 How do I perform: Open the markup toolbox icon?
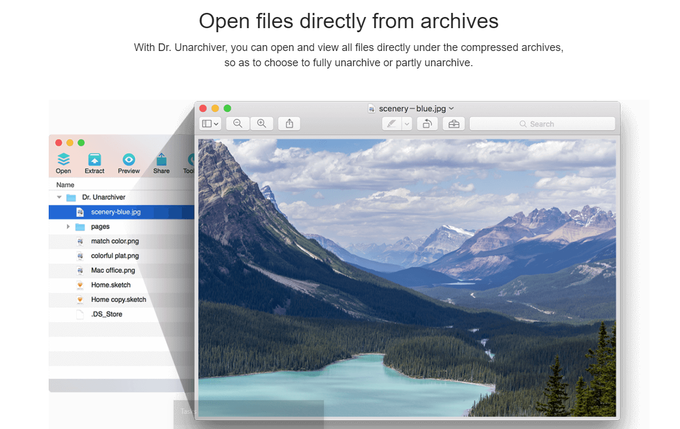[x=454, y=124]
